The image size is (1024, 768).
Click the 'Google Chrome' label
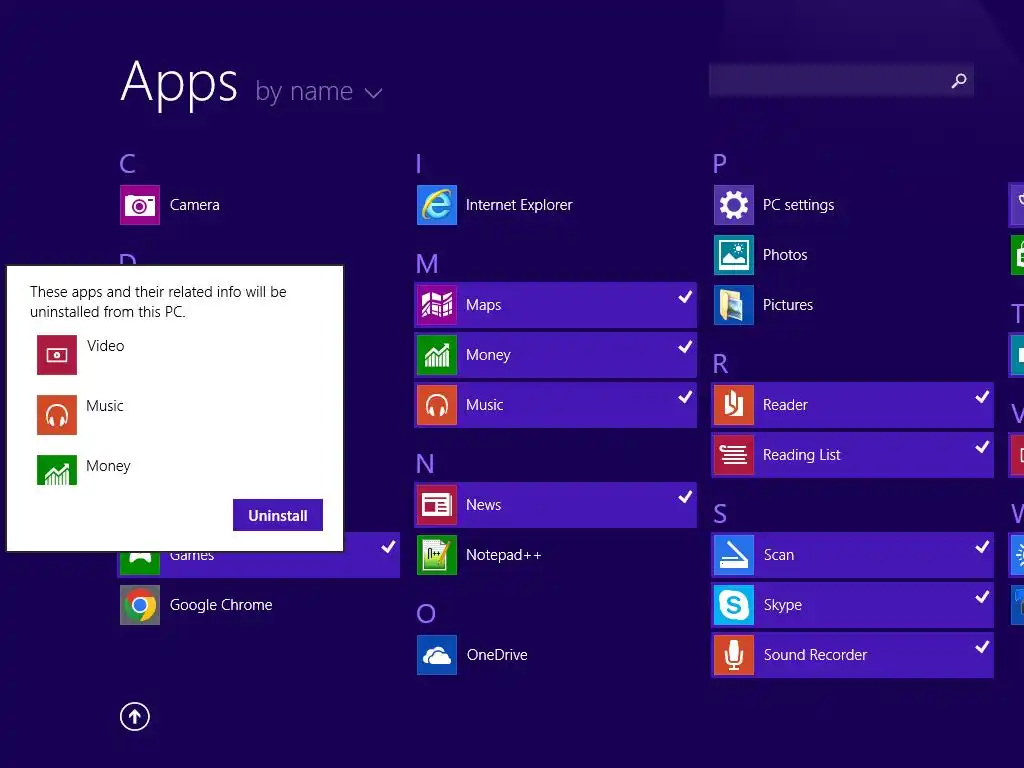click(221, 605)
